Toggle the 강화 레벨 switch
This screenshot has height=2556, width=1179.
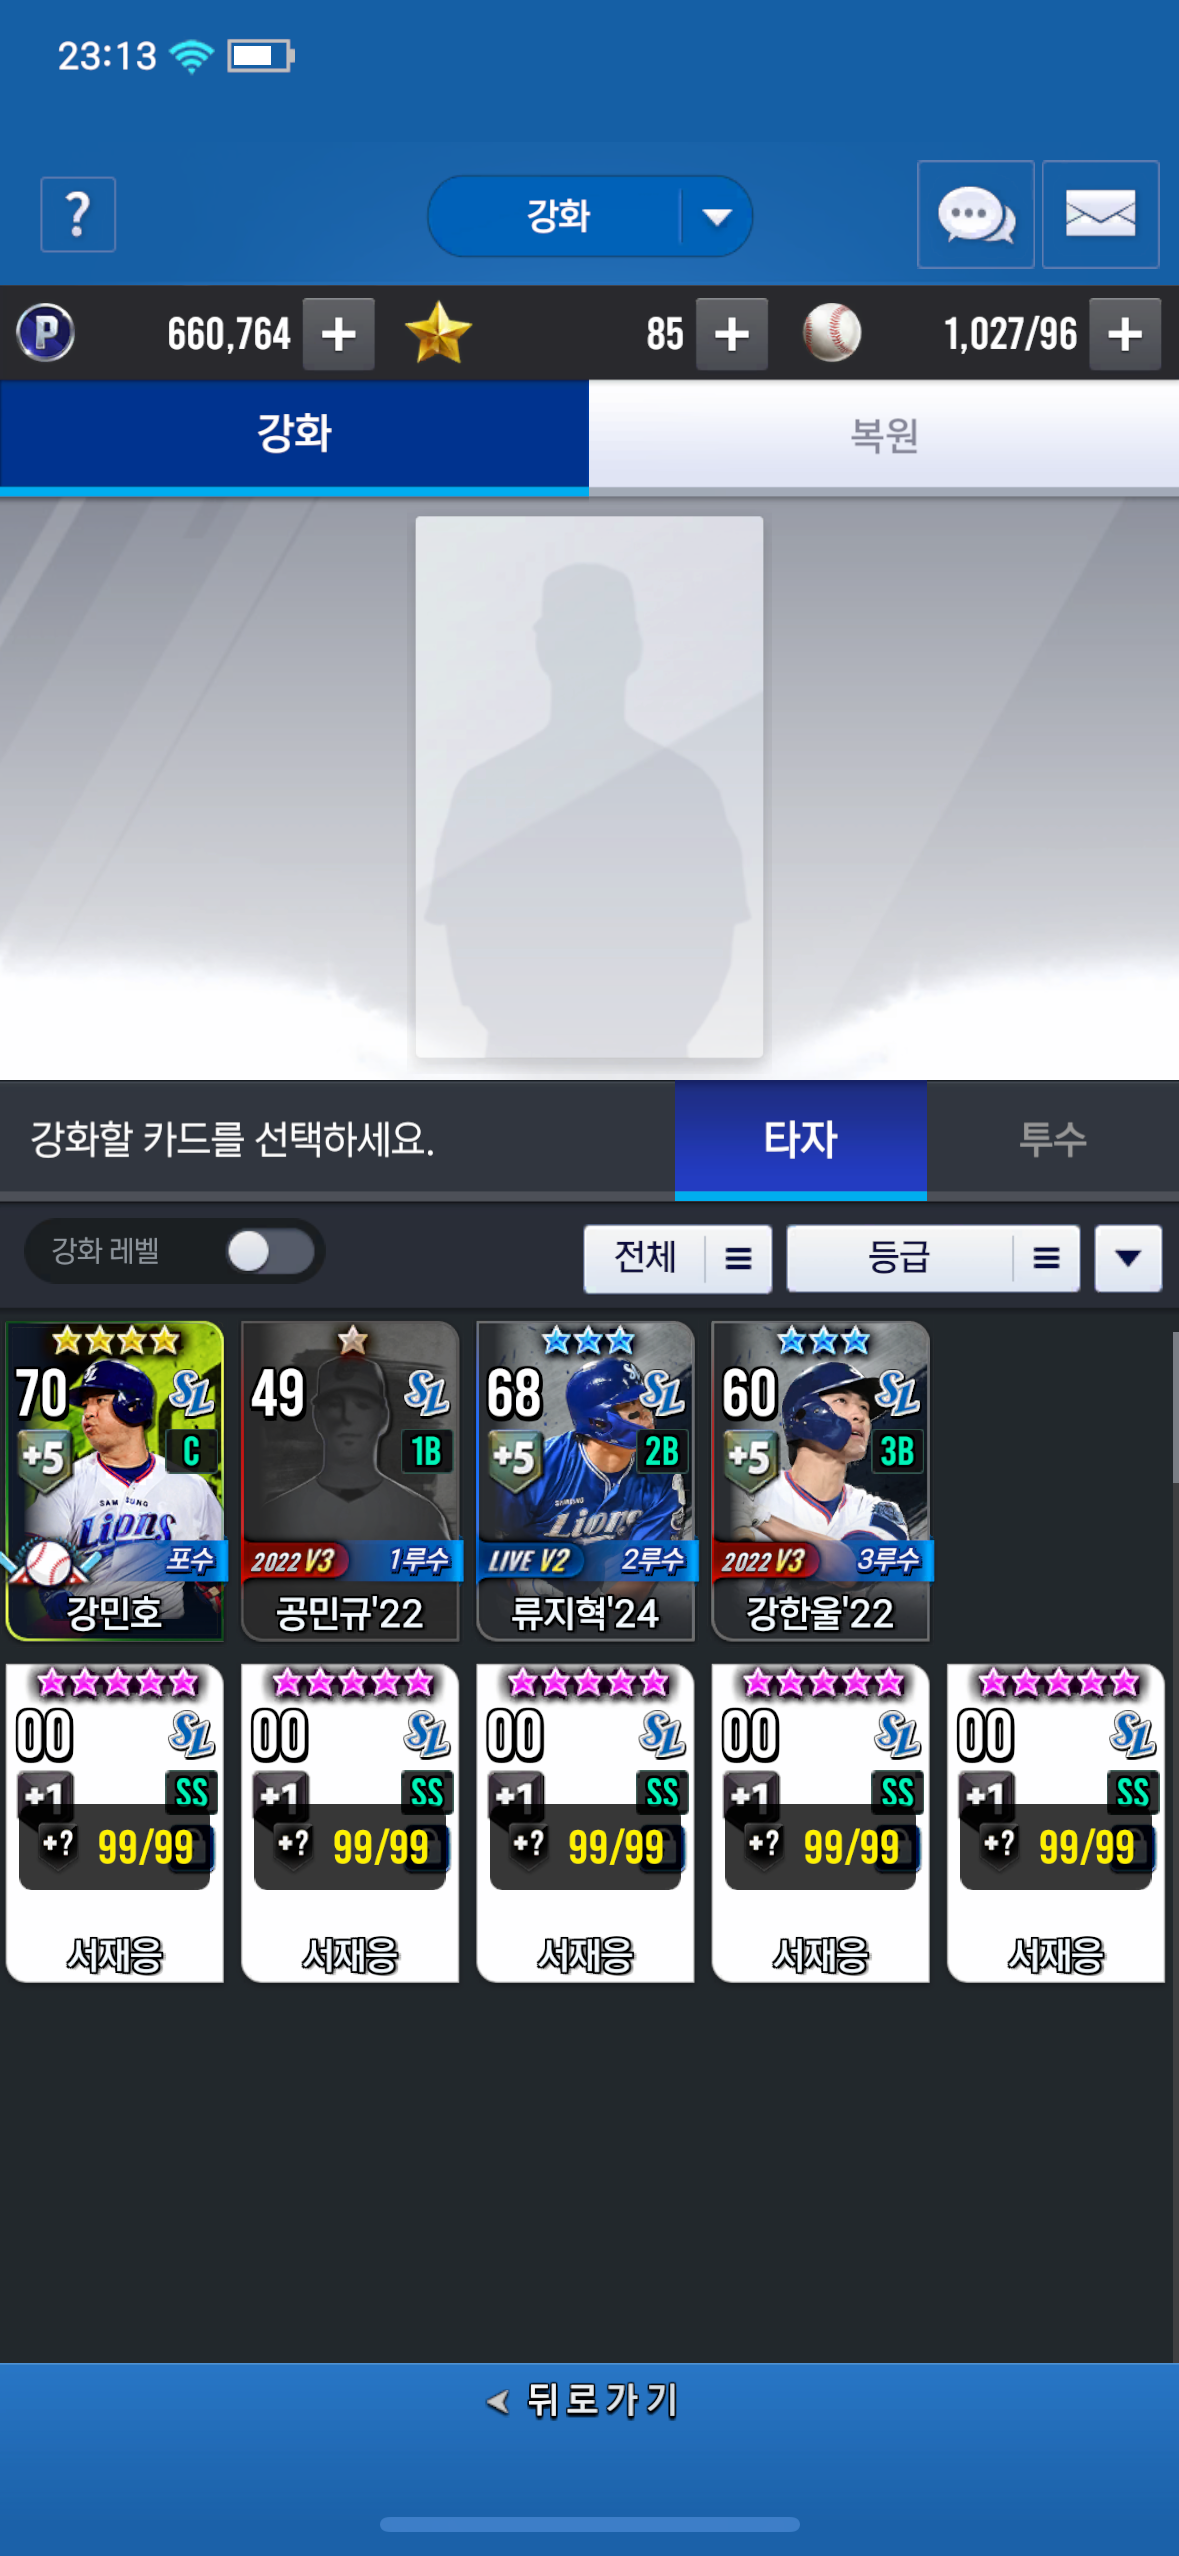270,1251
